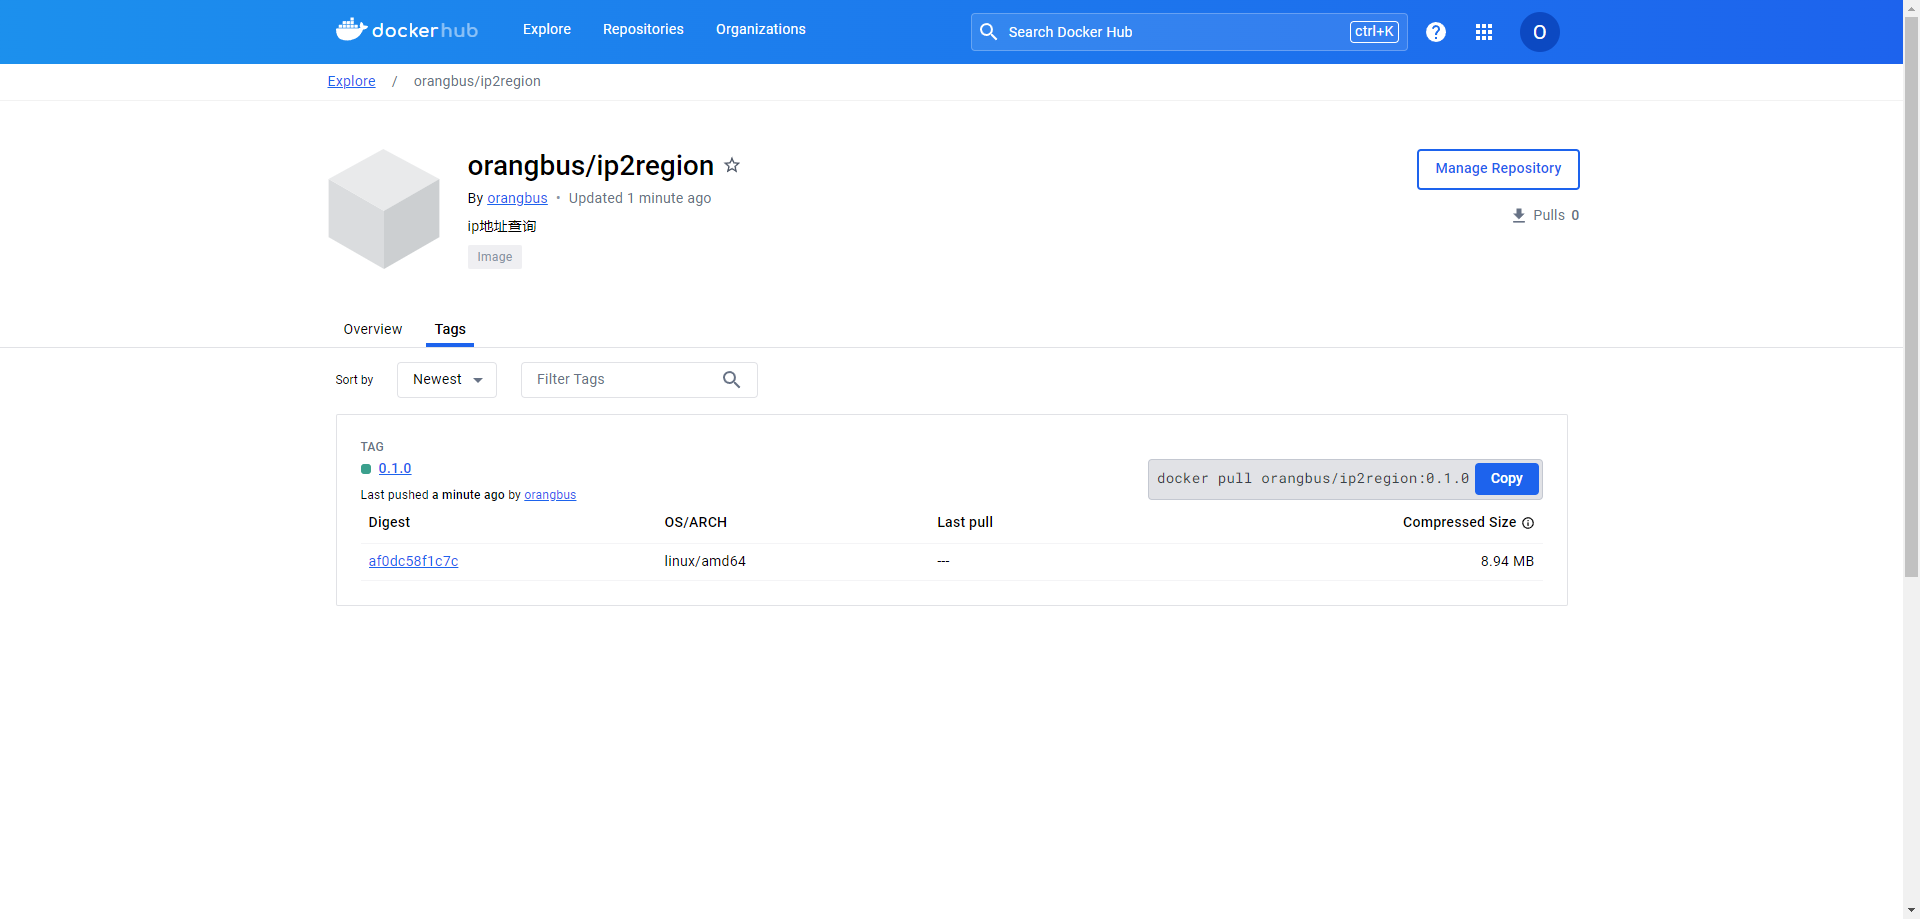Screen dimensions: 1920x919
Task: Click the repository cube image
Action: click(x=384, y=209)
